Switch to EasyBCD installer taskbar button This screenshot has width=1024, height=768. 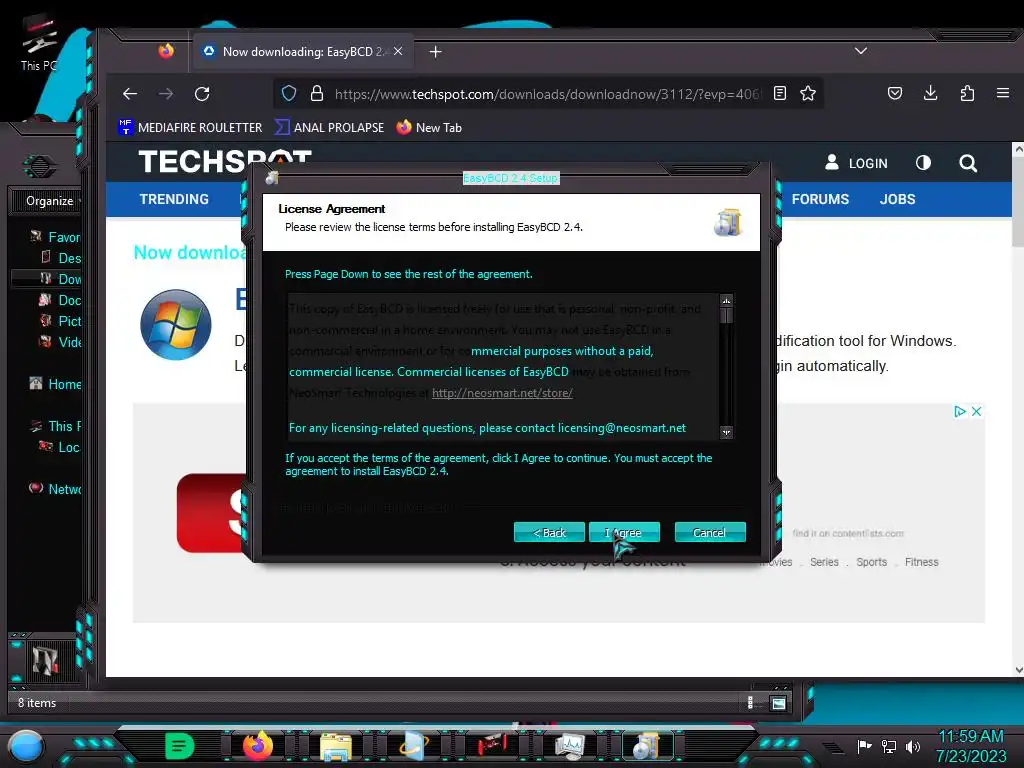pos(647,746)
